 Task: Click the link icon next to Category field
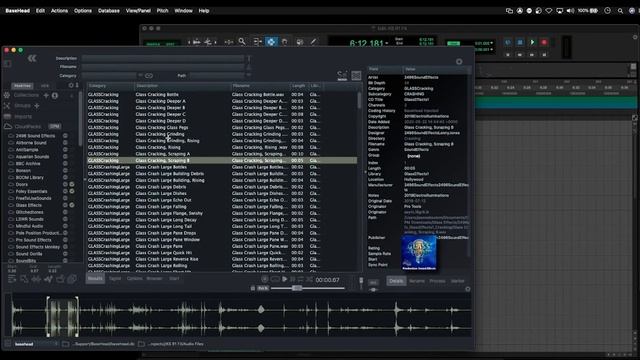point(149,76)
